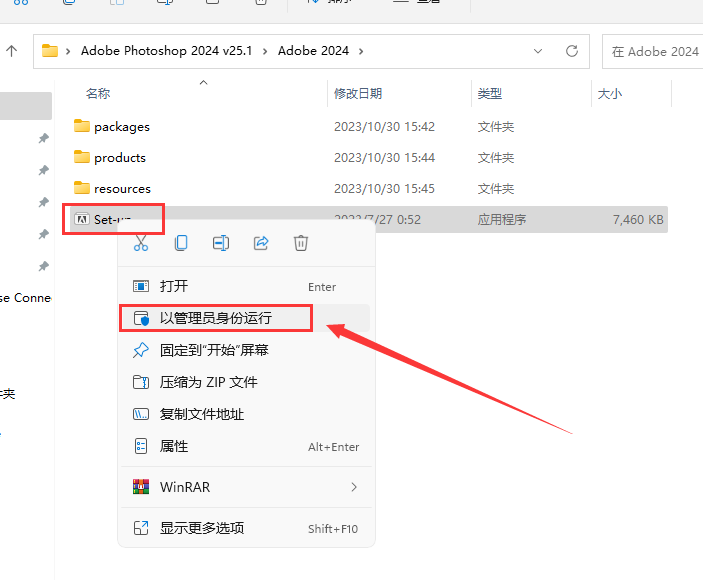Click the 2023/10/30 15:44 date cell

[x=384, y=158]
